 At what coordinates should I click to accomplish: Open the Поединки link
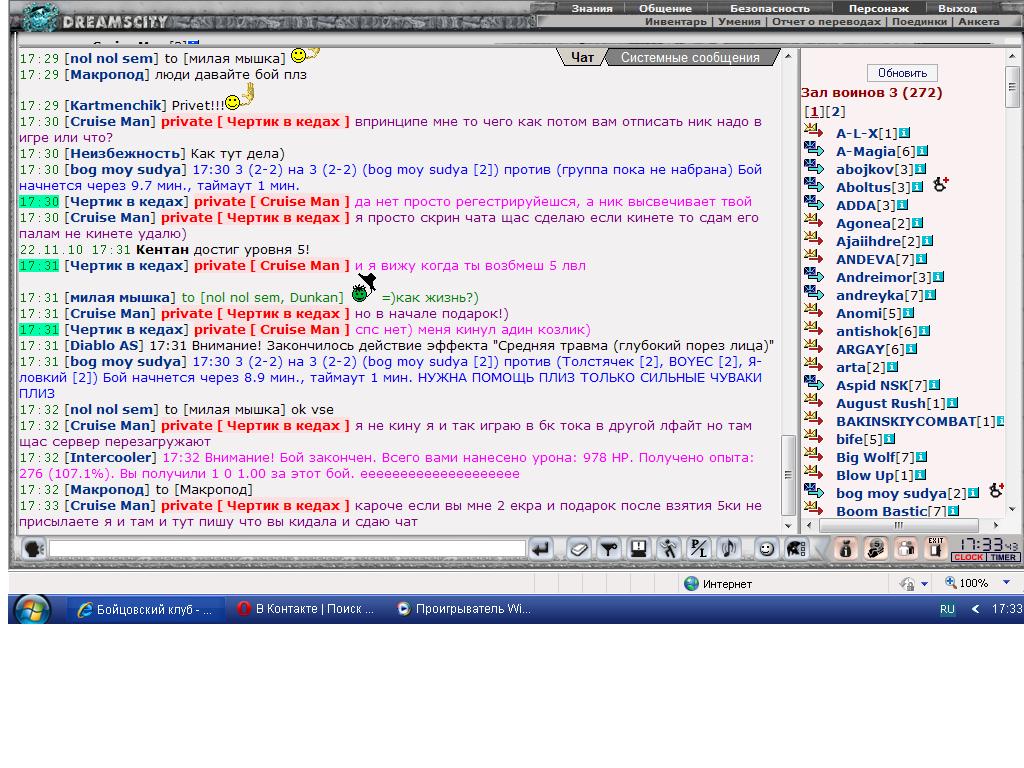coord(920,22)
